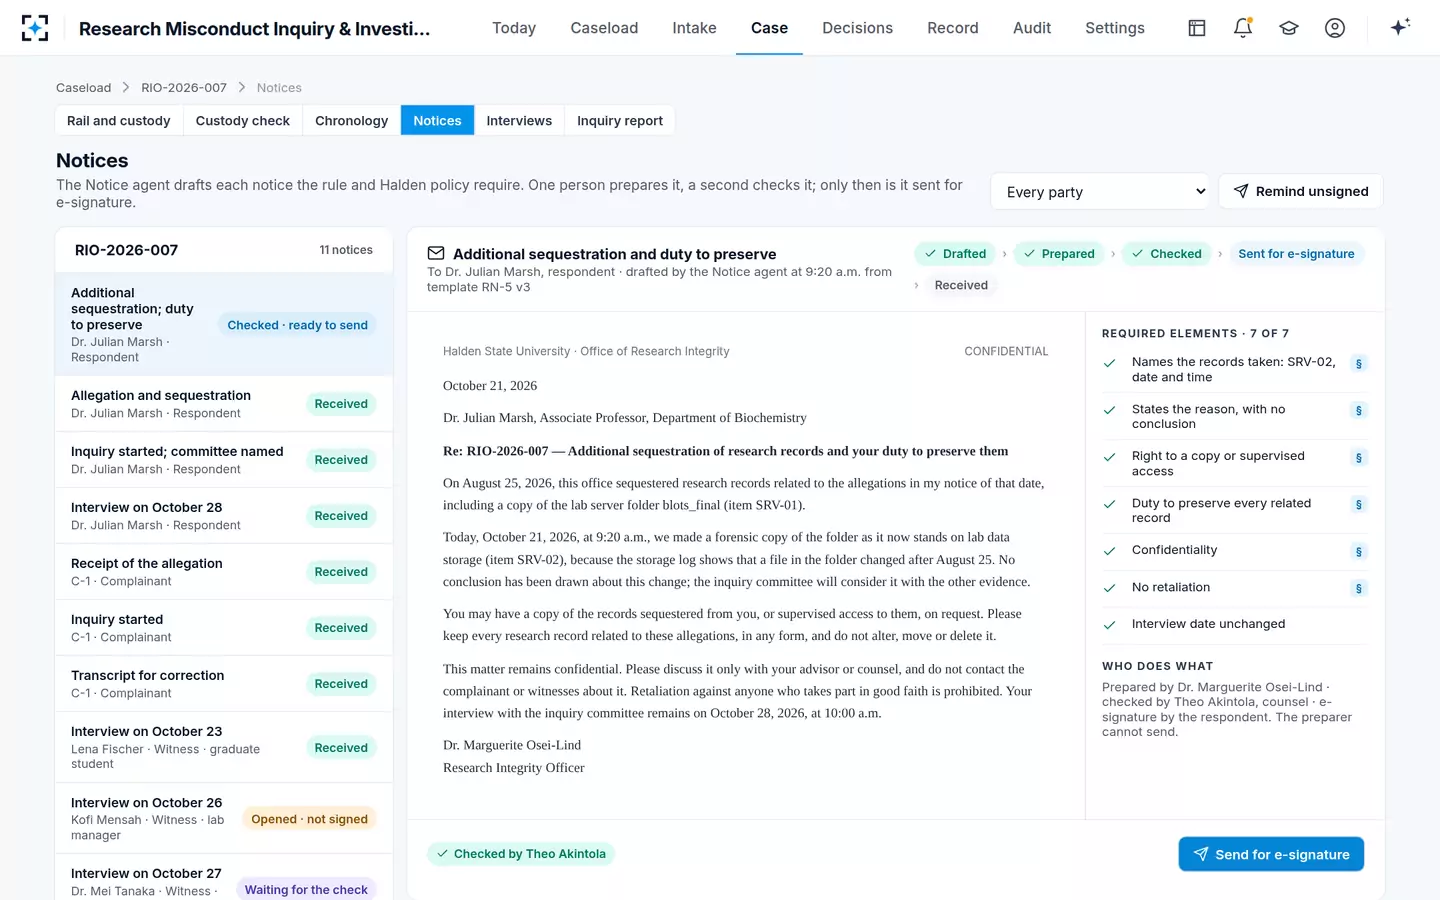Go to the Today tab
Image resolution: width=1440 pixels, height=900 pixels.
pos(514,28)
